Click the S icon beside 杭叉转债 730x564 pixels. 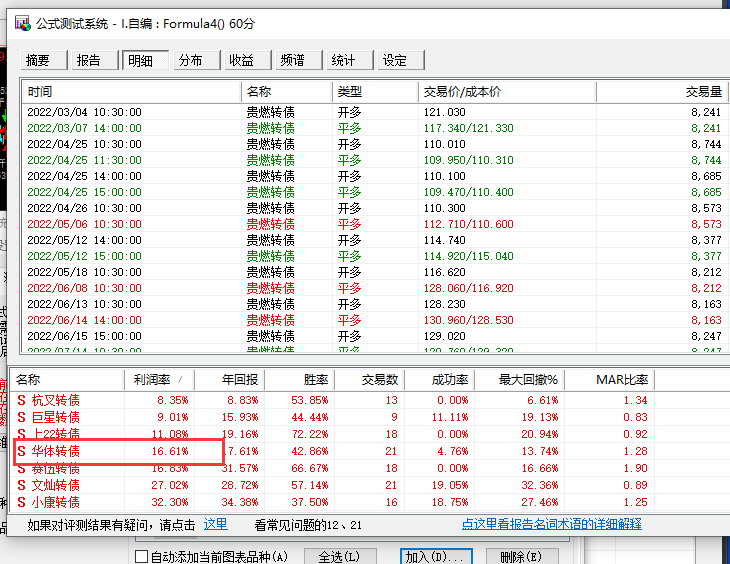(x=21, y=401)
